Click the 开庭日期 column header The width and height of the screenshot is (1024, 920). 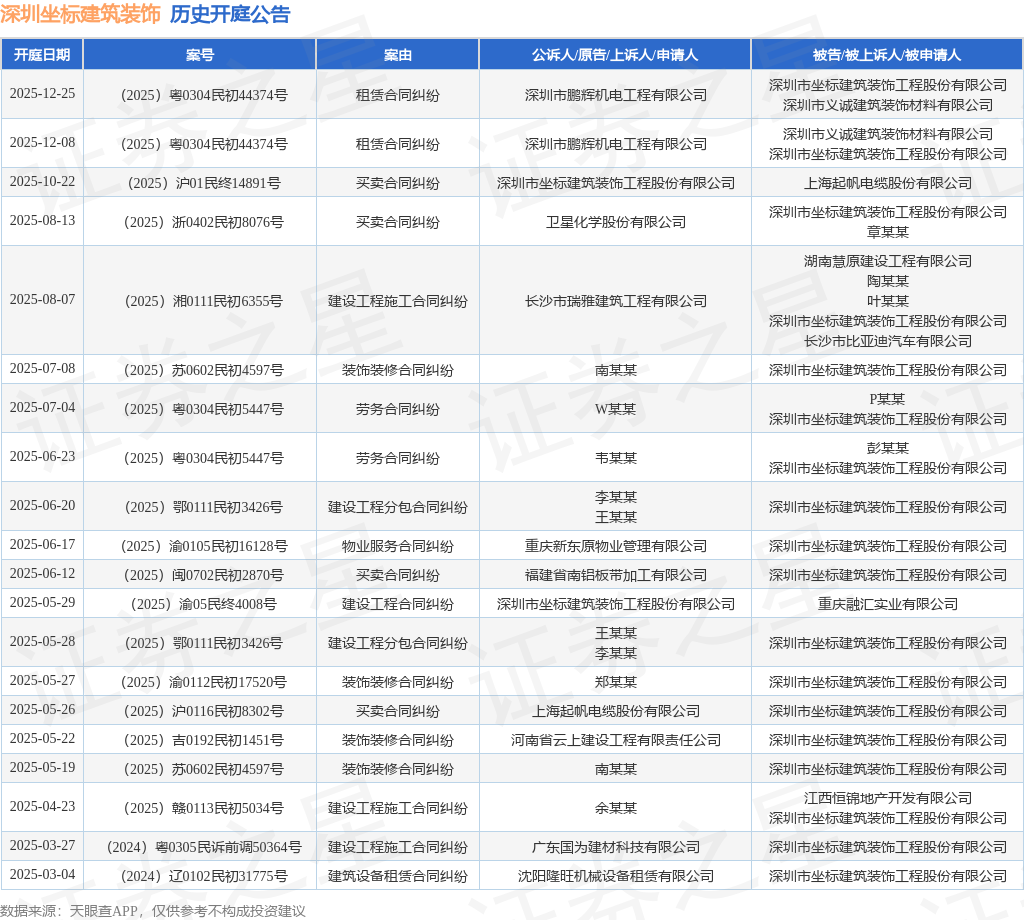point(42,55)
